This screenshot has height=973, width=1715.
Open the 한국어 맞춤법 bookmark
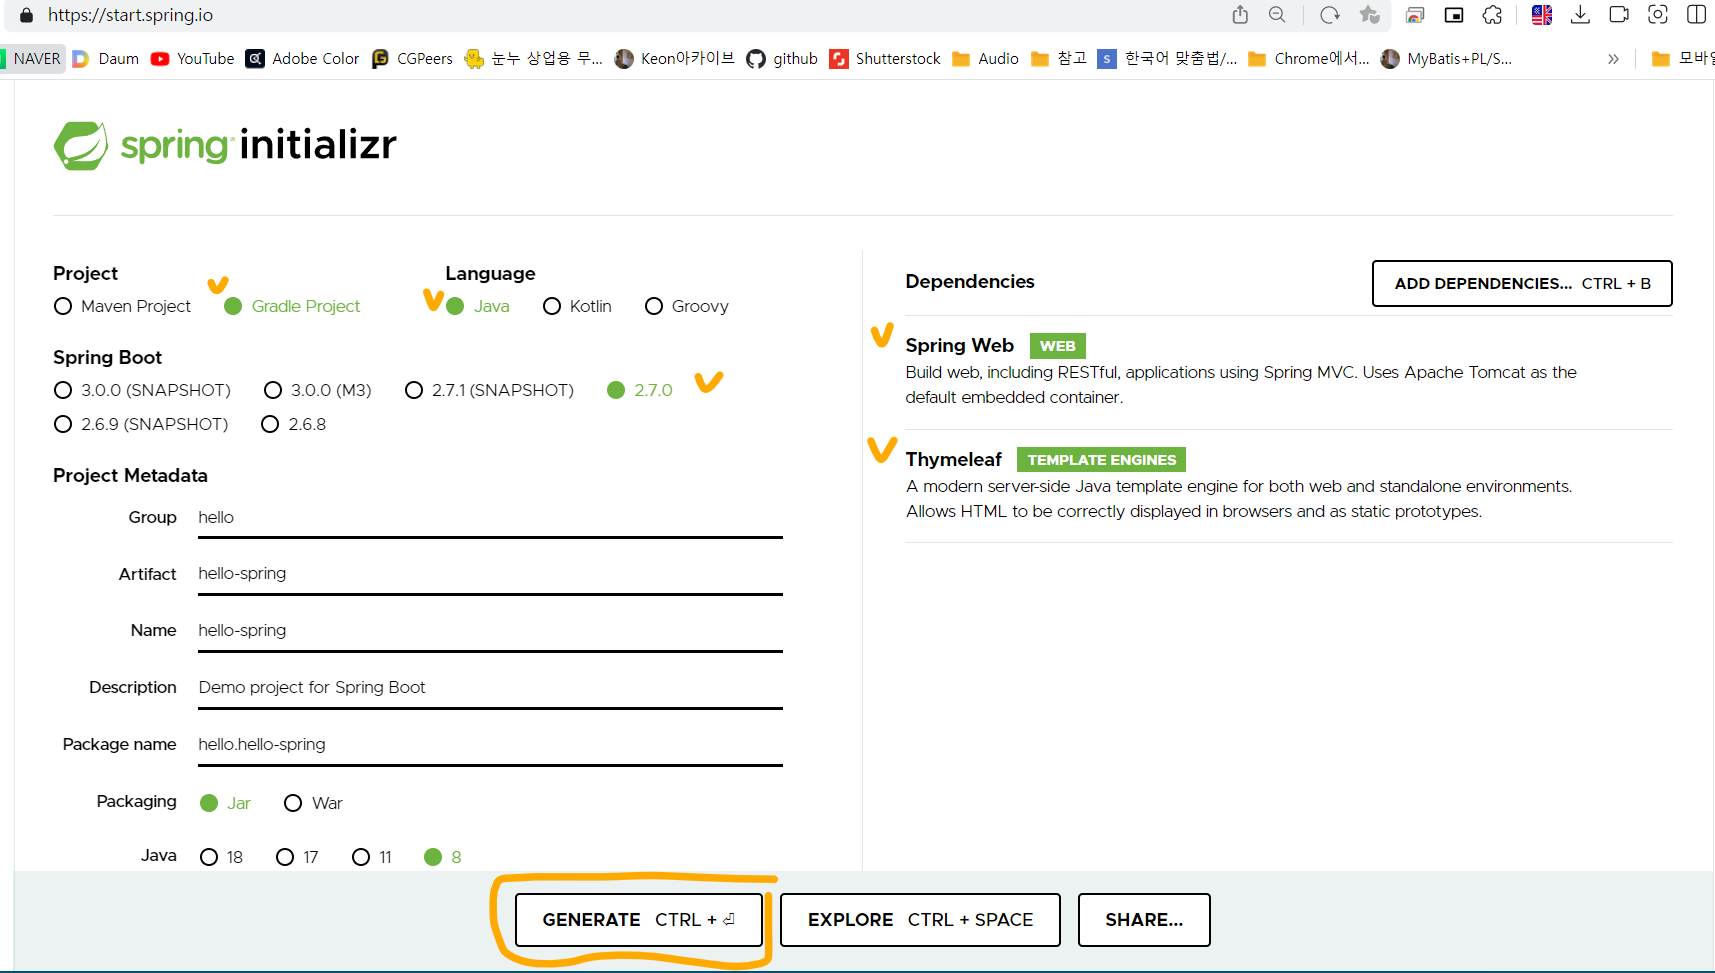[1167, 59]
